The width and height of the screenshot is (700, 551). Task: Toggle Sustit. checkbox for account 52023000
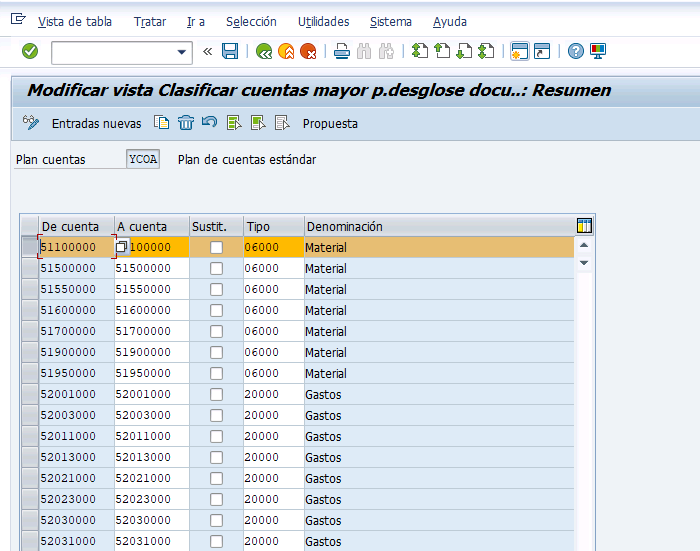tap(217, 499)
